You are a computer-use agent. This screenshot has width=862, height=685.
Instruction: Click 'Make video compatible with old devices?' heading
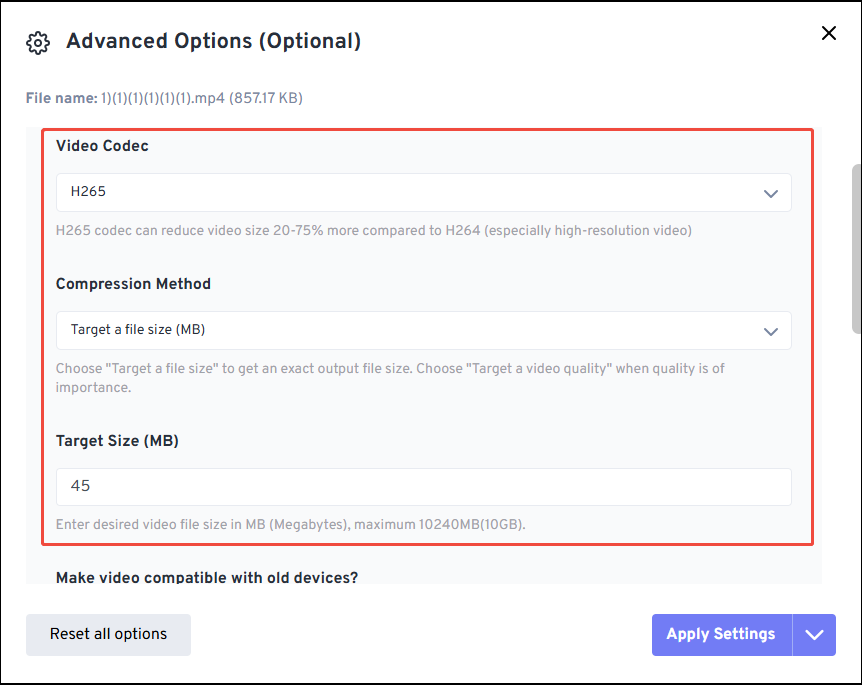[x=207, y=577]
